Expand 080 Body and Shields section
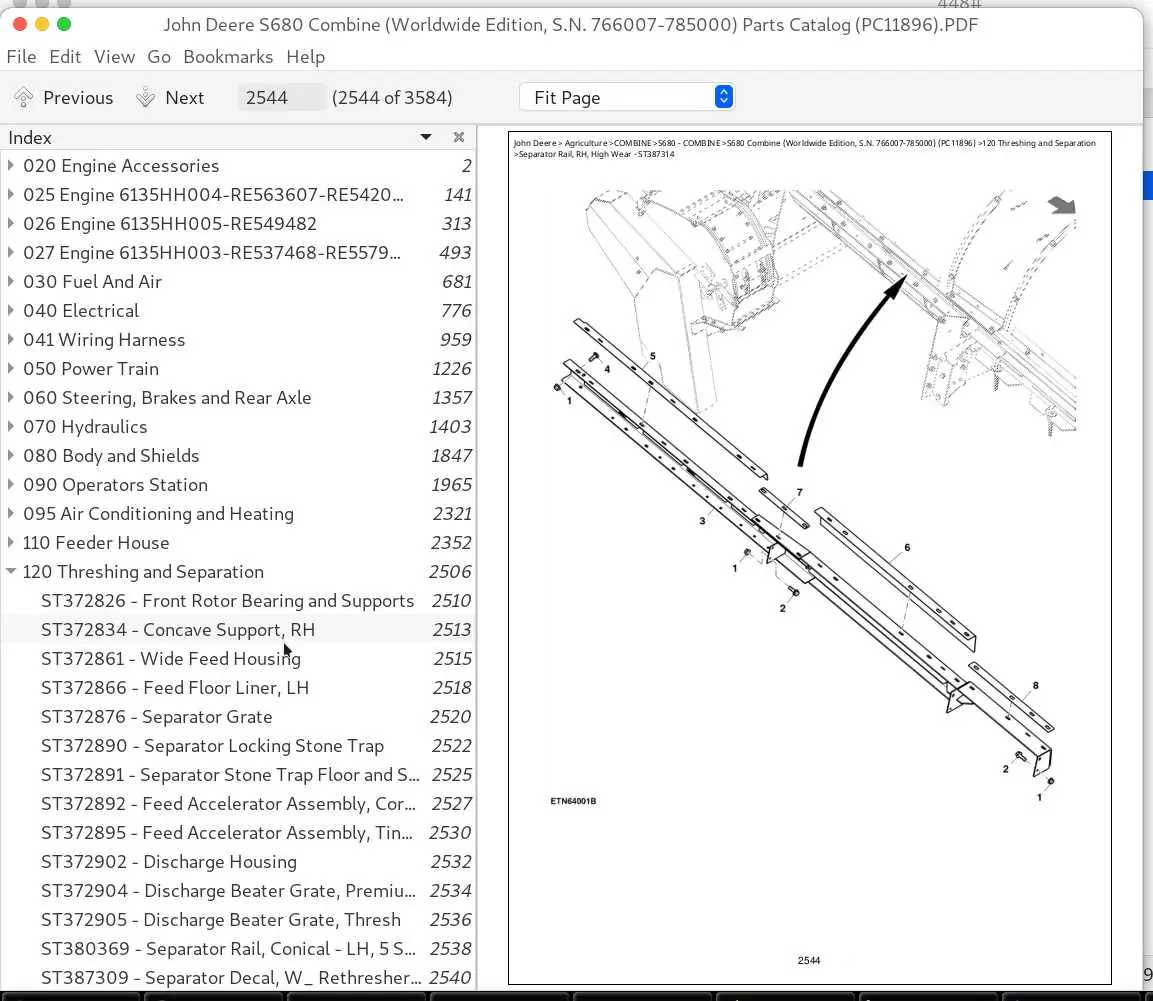 coord(10,456)
